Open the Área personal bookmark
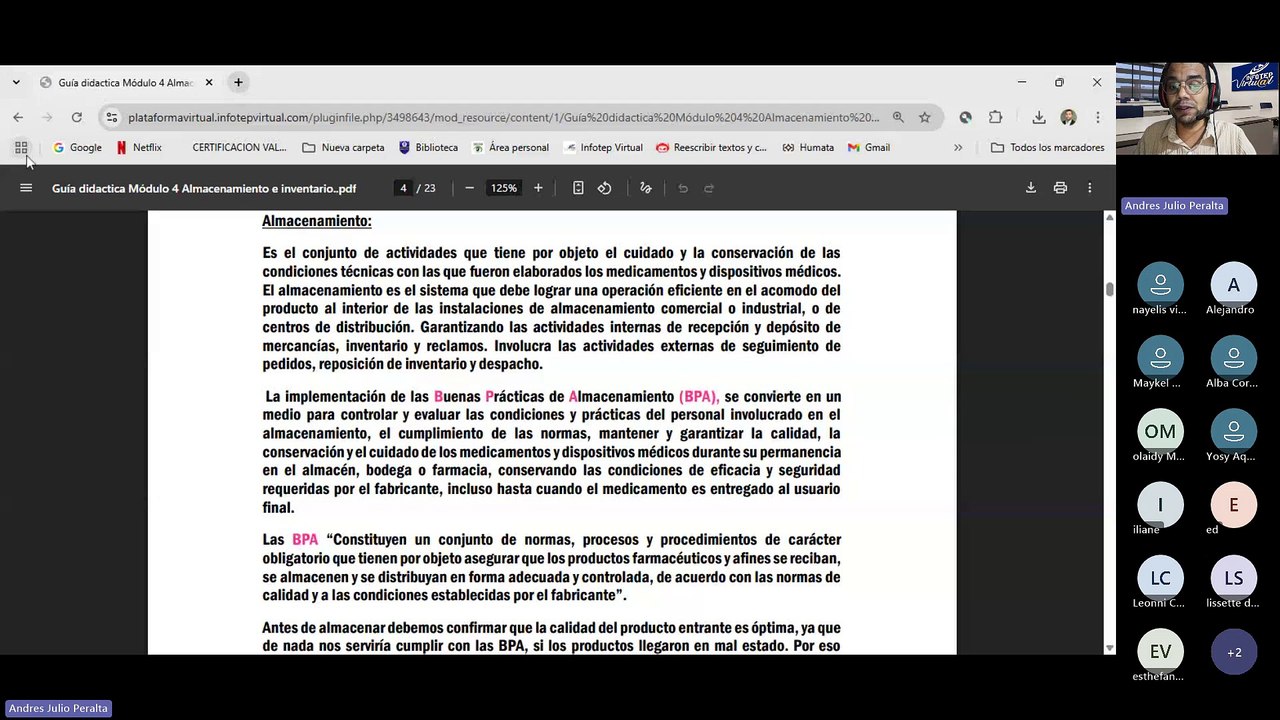The image size is (1280, 720). 510,147
